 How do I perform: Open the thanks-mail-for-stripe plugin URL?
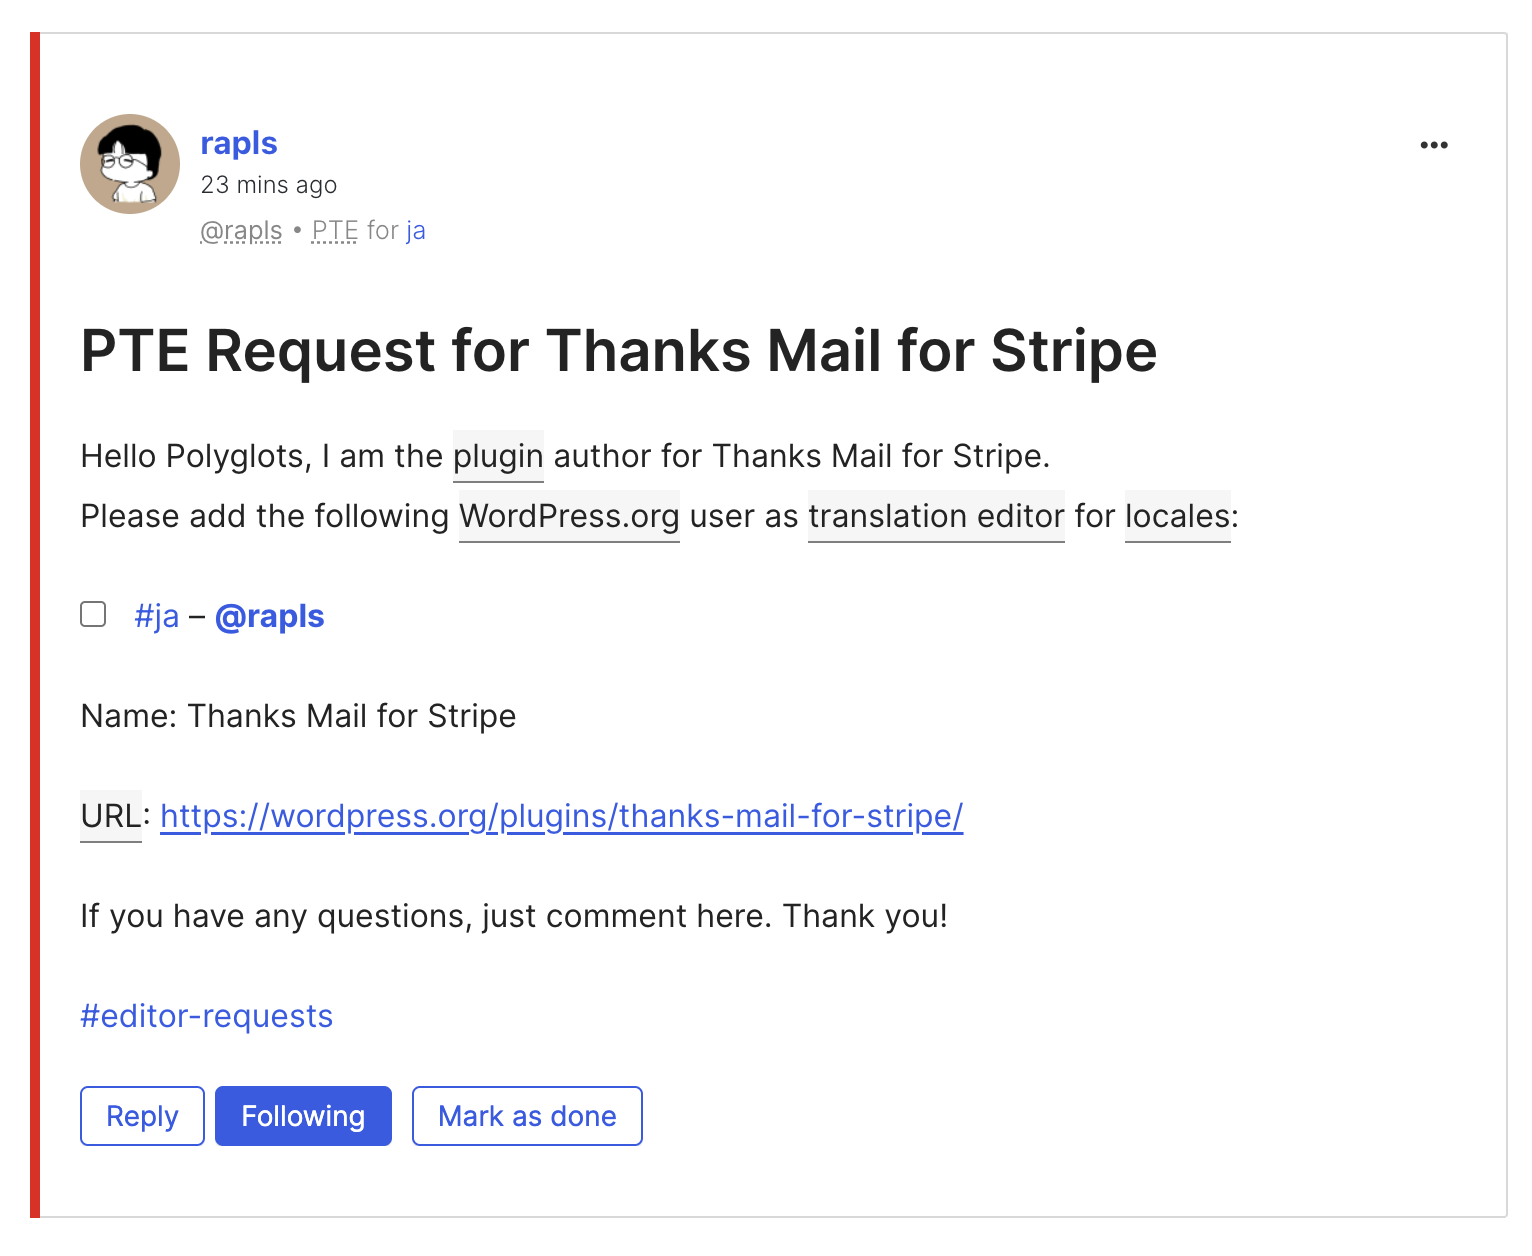pos(561,816)
